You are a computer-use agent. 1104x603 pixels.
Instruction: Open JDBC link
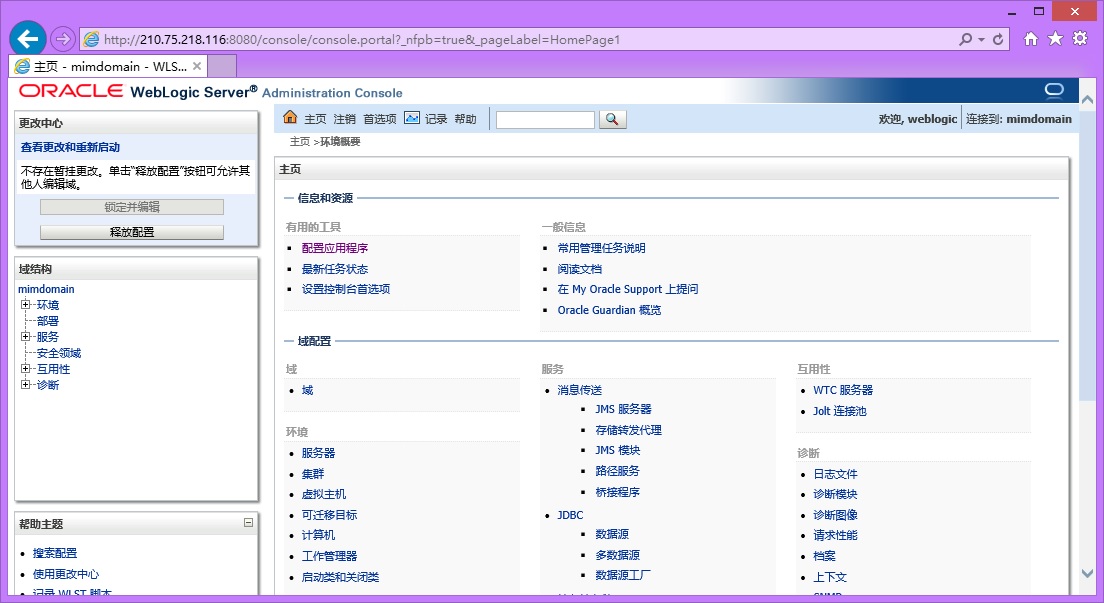click(570, 515)
